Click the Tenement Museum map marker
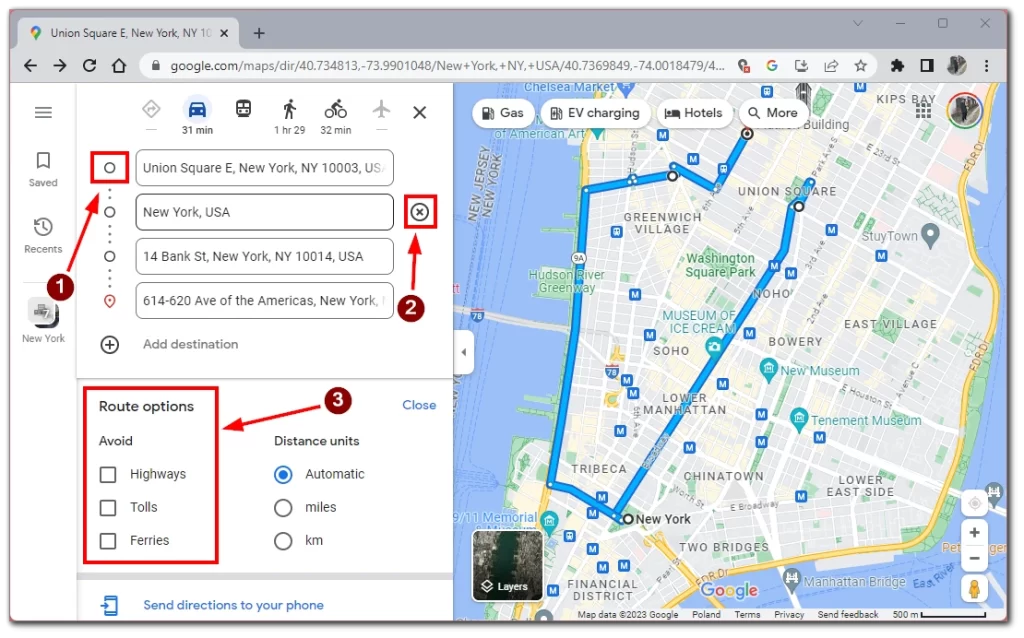 799,419
